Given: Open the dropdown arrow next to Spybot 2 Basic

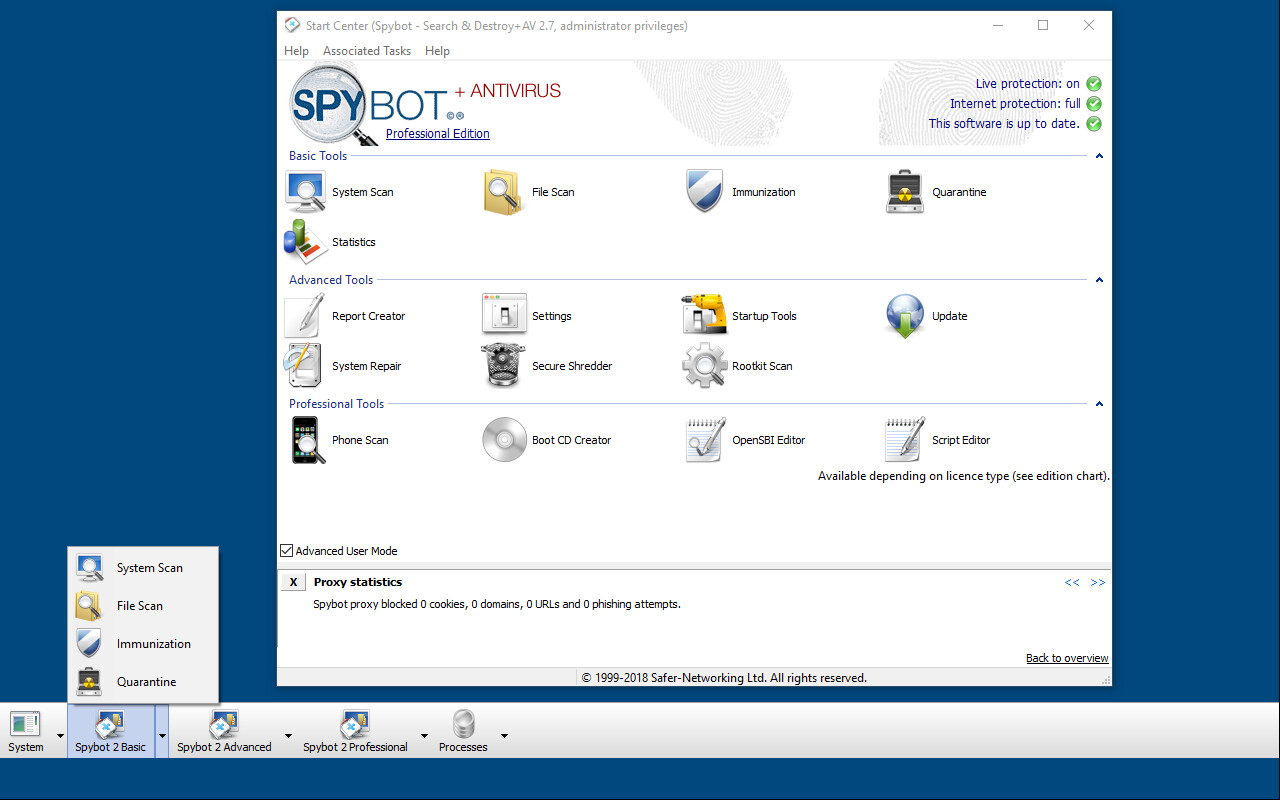Looking at the screenshot, I should [x=162, y=735].
